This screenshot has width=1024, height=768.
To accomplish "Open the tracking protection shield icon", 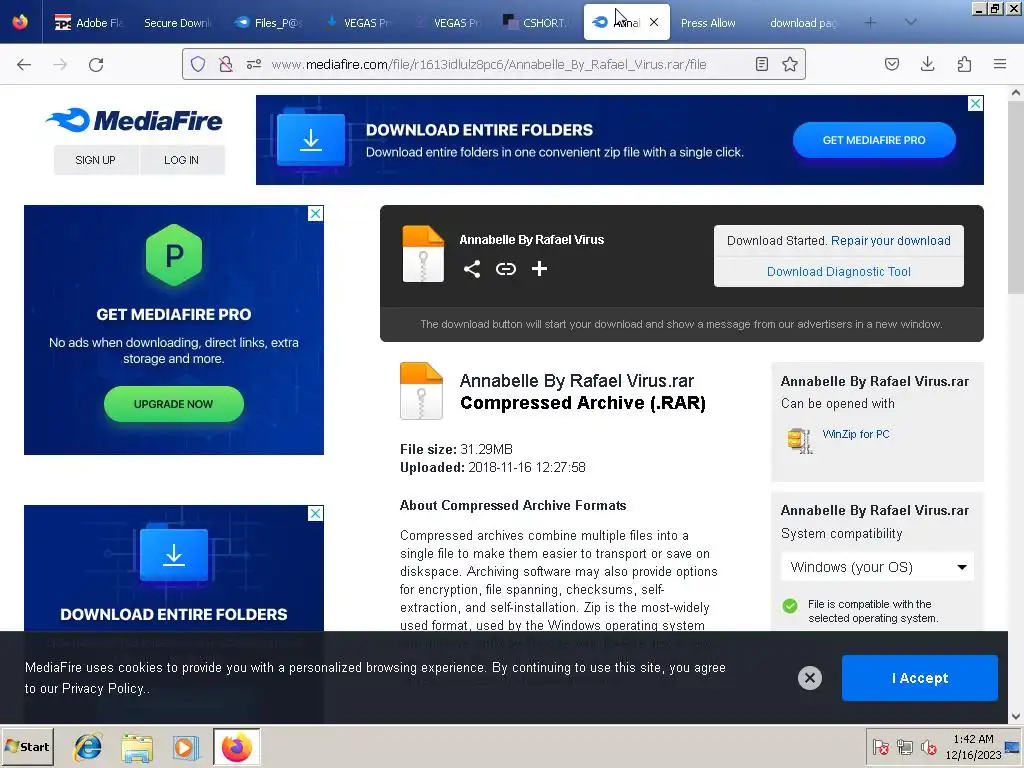I will (x=198, y=64).
